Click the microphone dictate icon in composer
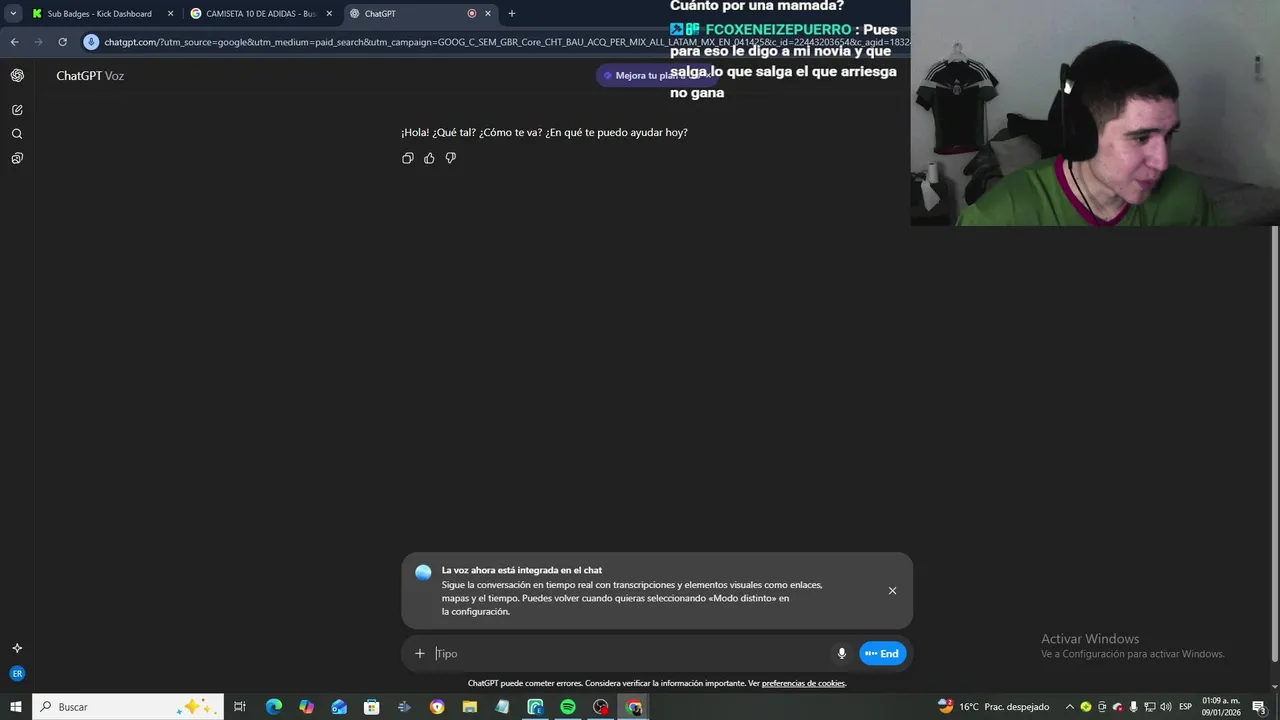The image size is (1280, 720). (x=842, y=653)
